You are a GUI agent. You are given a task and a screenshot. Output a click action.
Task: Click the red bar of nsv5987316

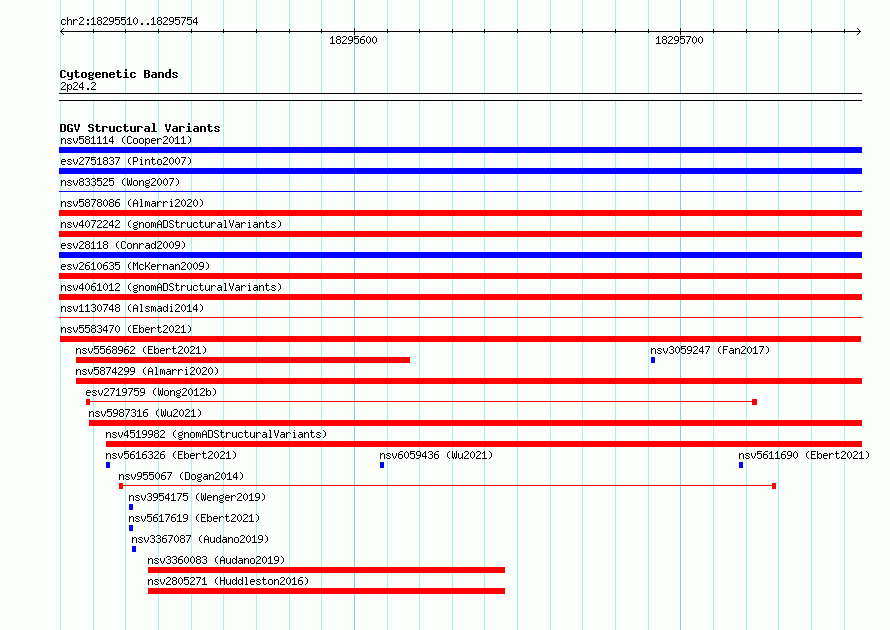[476, 423]
